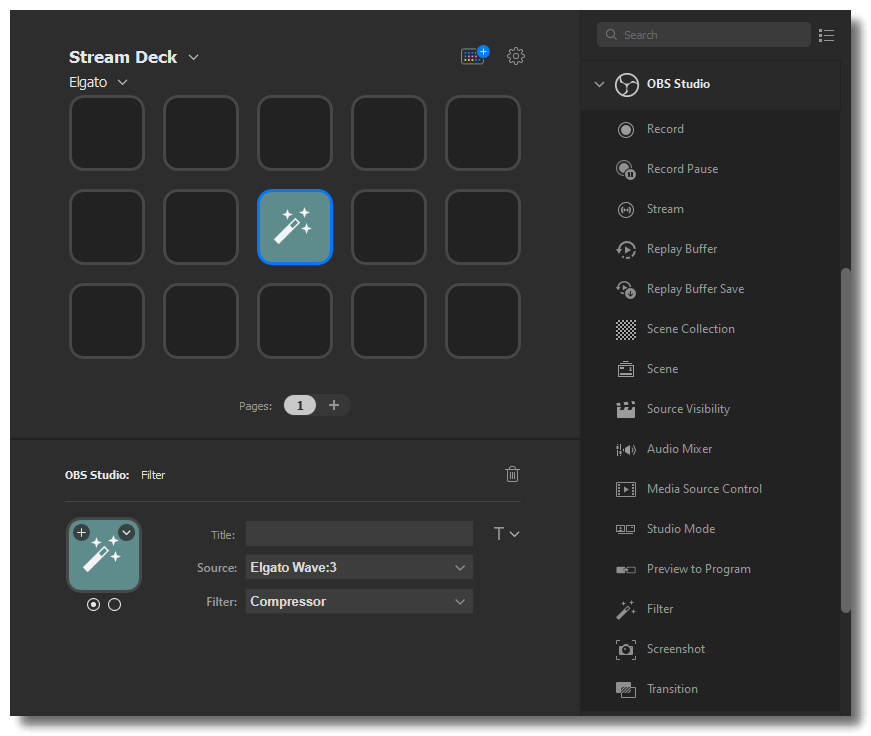Screen dimensions: 871x736
Task: Open the Source dropdown showing Elgato Wave:3
Action: coord(359,567)
